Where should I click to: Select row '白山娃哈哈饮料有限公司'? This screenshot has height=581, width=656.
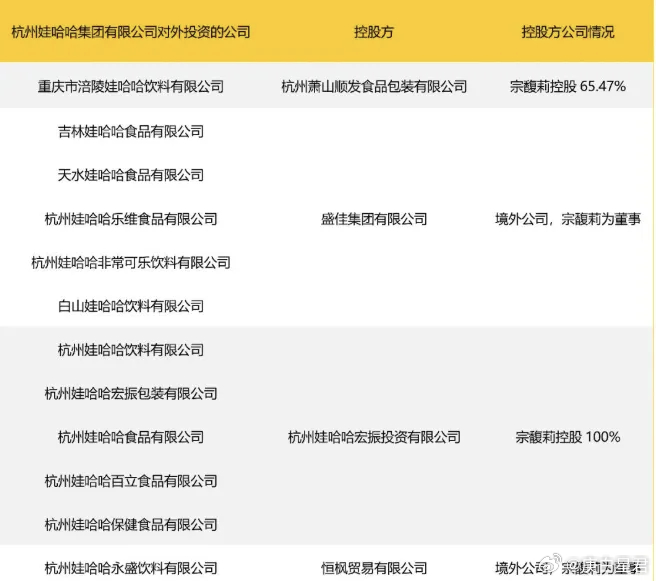tap(131, 306)
